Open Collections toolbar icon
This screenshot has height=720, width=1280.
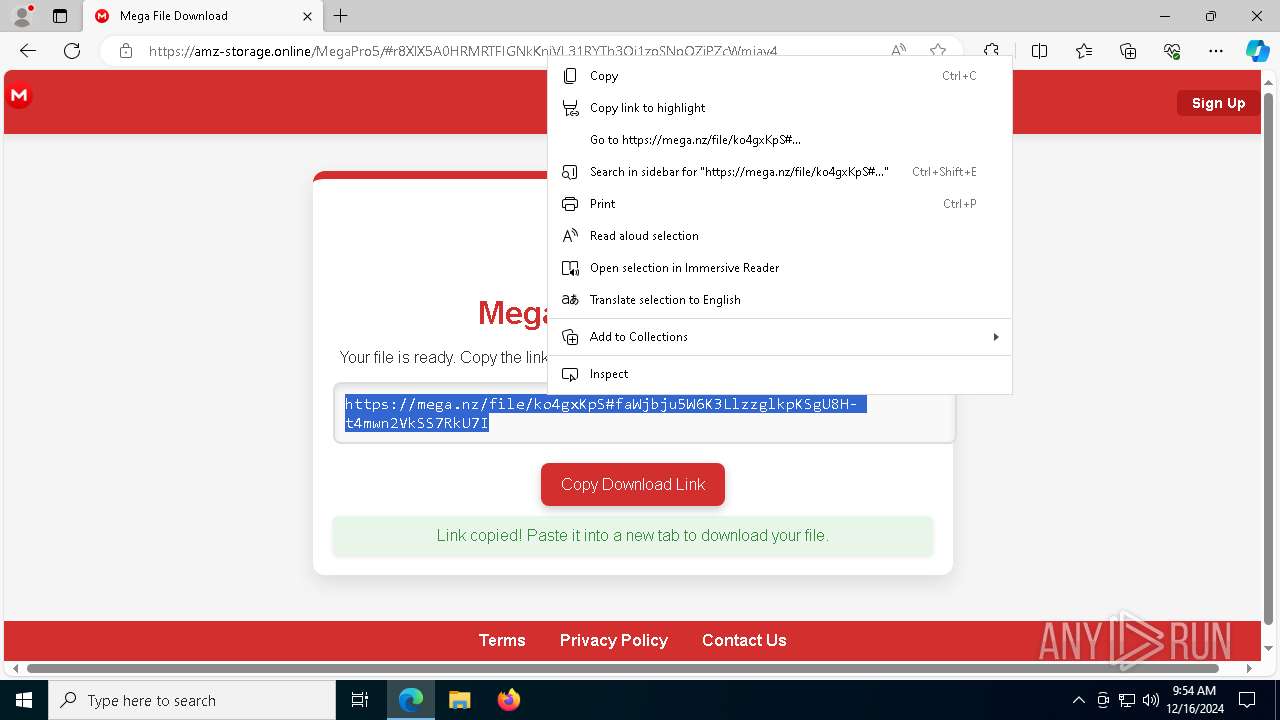pos(1128,51)
